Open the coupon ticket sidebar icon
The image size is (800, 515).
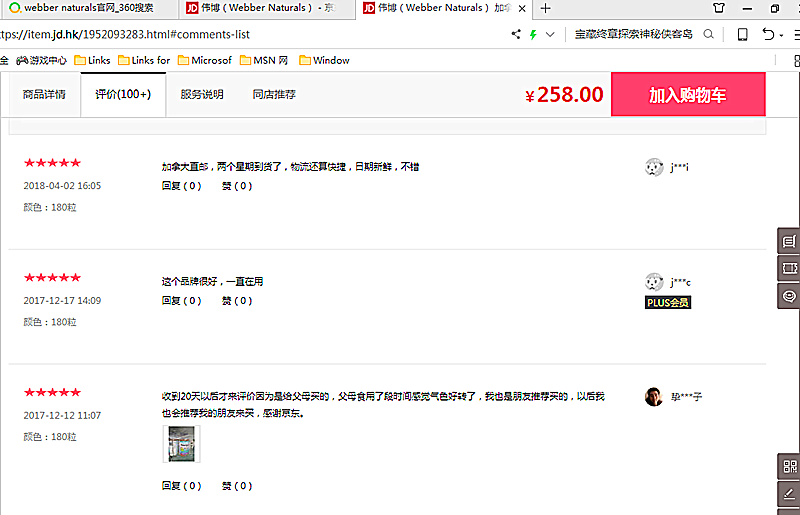[x=789, y=269]
